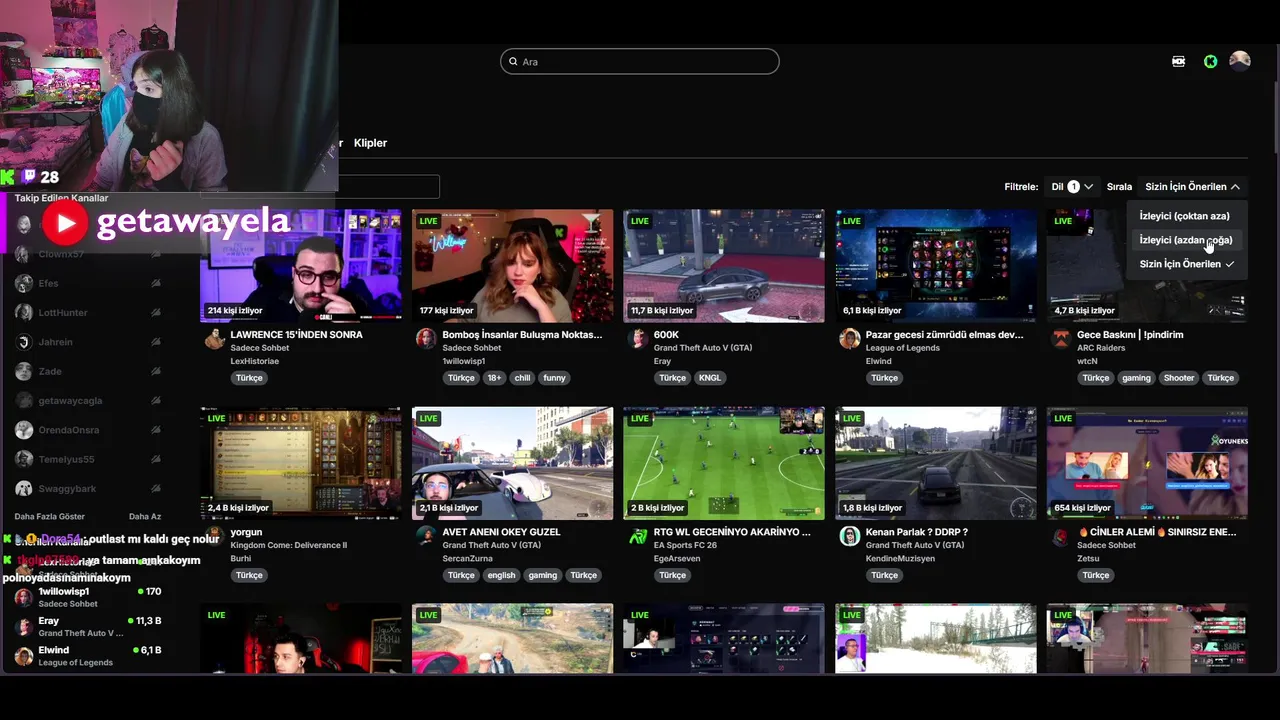Open EA Sports FC 26 category link
Screen dimensions: 1280x720
tap(685, 545)
